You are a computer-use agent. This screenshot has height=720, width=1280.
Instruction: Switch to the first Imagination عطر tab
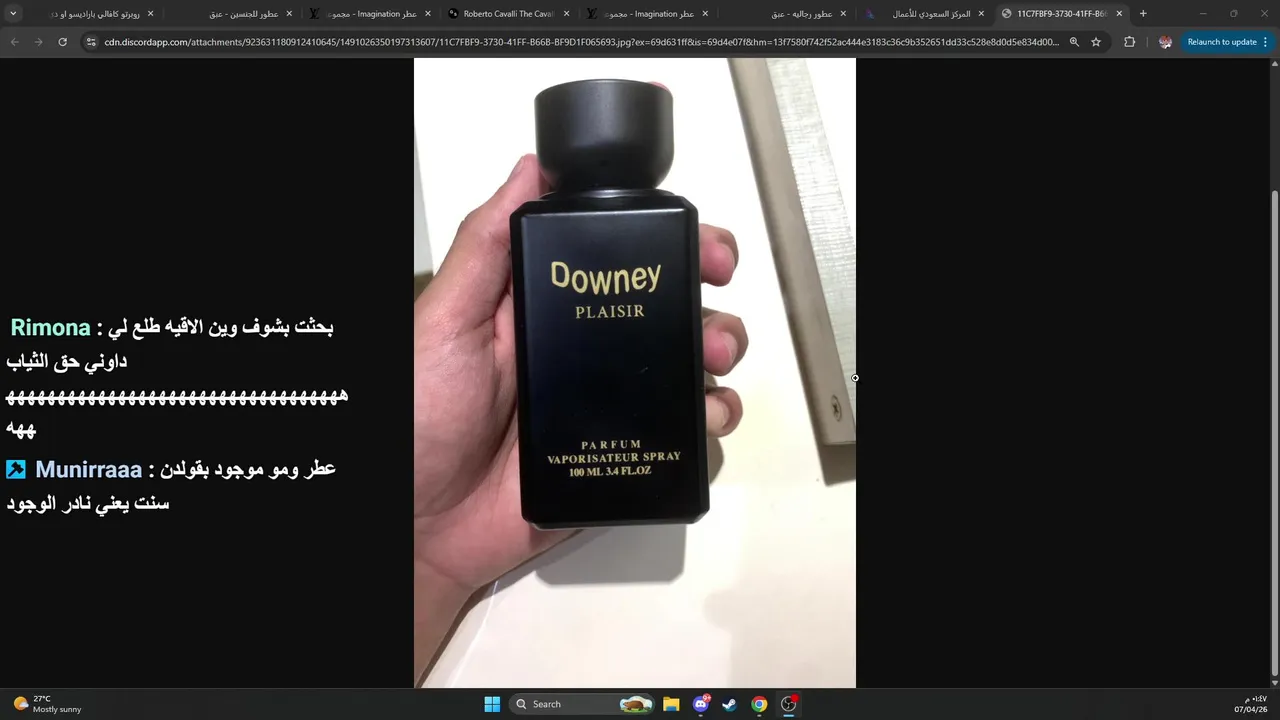[x=370, y=14]
